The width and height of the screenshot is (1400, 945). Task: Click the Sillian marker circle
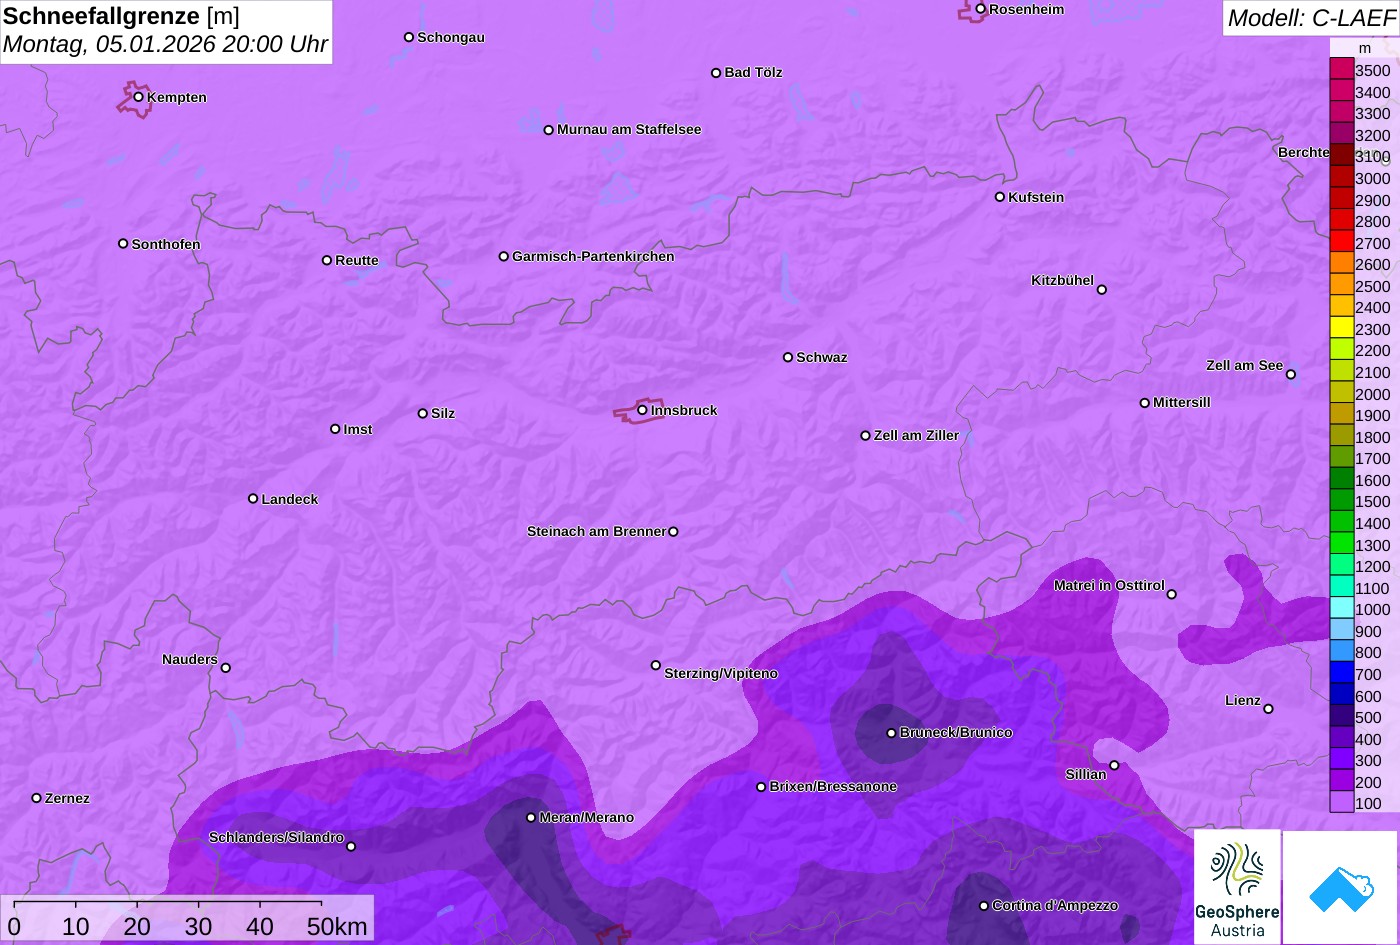click(1114, 766)
